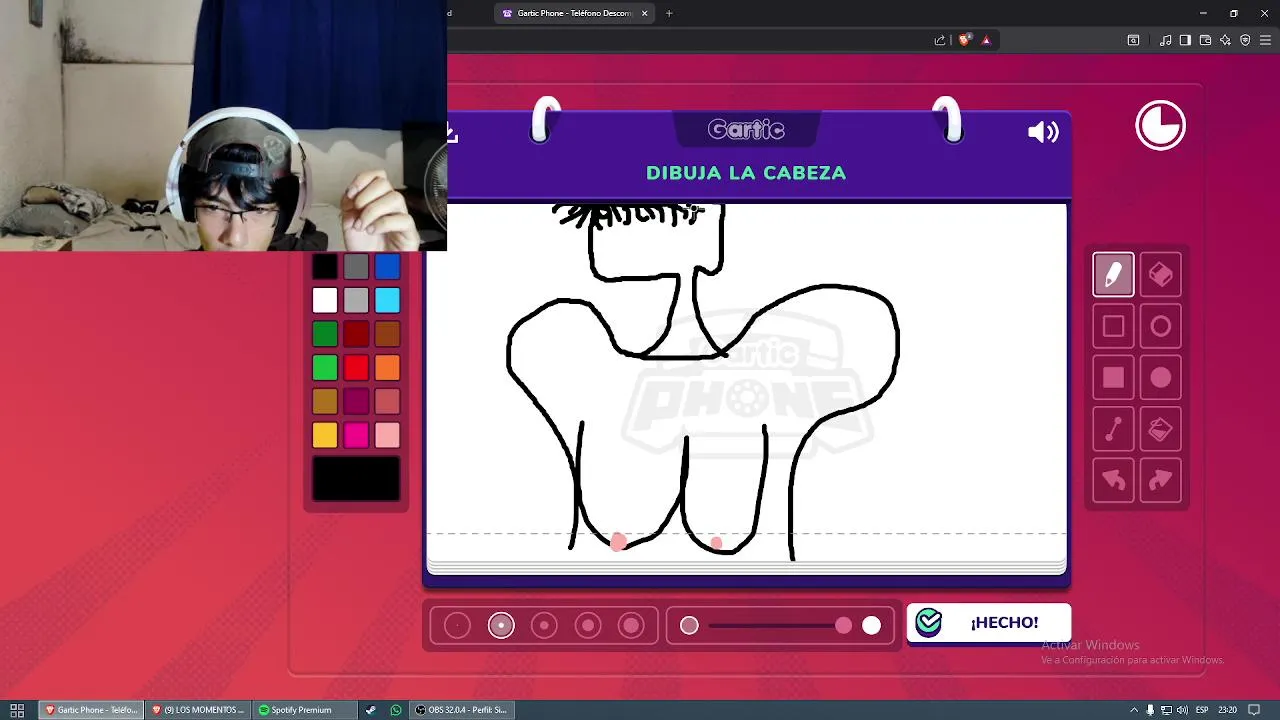Viewport: 1280px width, 720px height.
Task: Pick the white color swatch
Action: point(325,300)
